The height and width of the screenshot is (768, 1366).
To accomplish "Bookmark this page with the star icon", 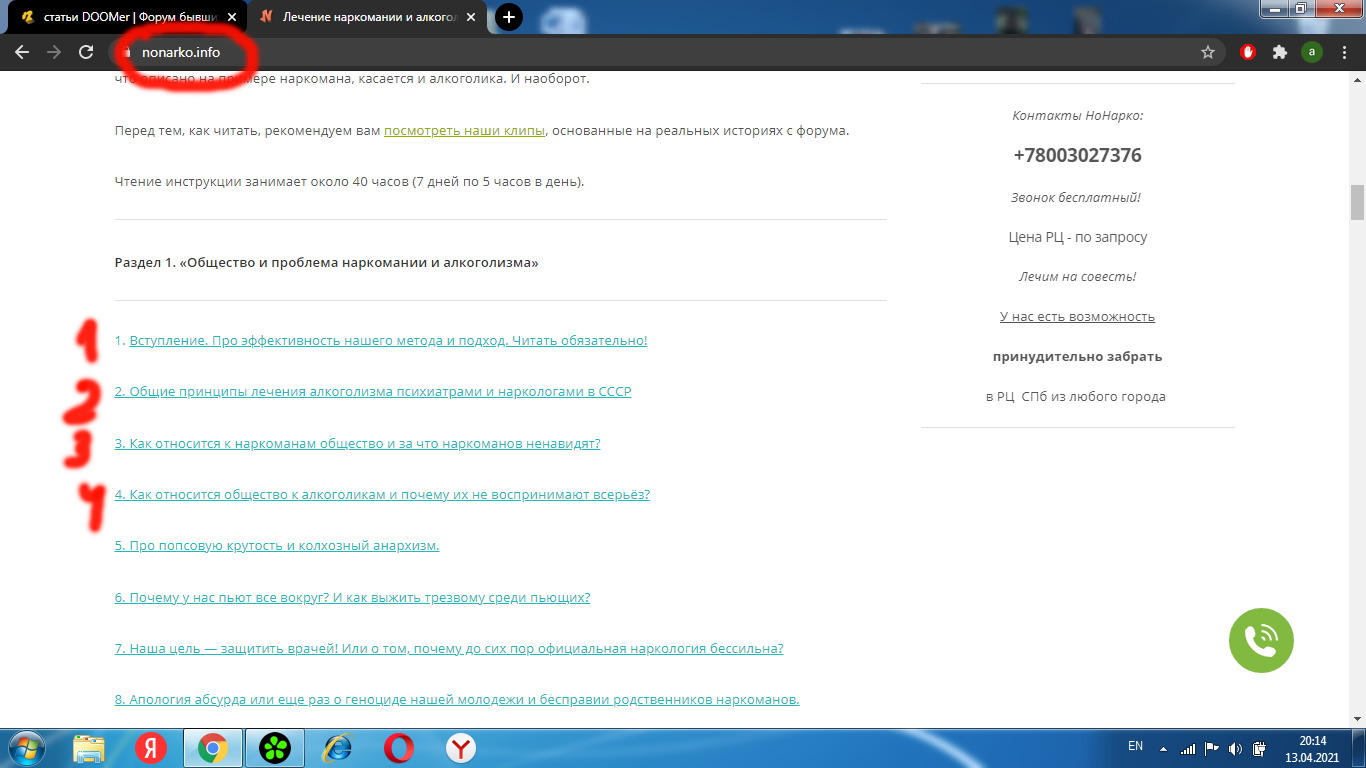I will point(1208,52).
